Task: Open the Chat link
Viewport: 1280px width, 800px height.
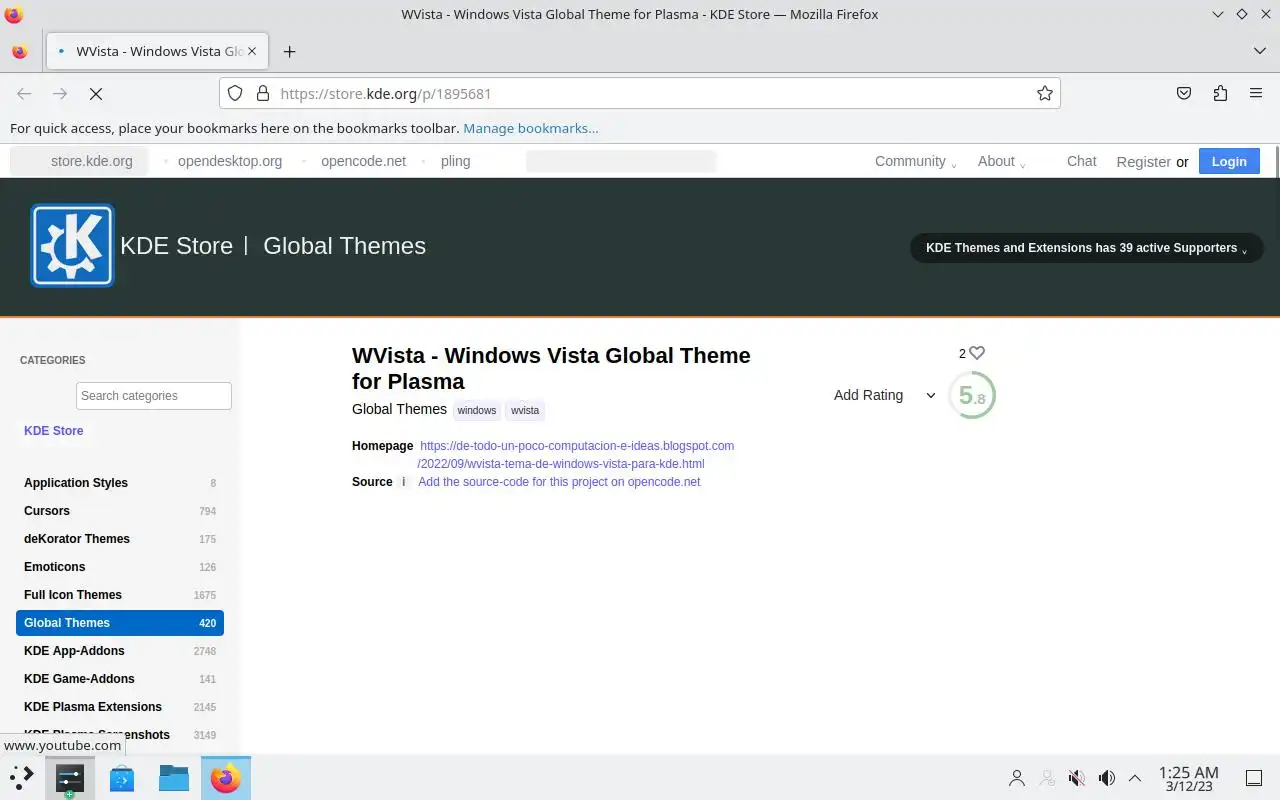Action: pyautogui.click(x=1081, y=161)
